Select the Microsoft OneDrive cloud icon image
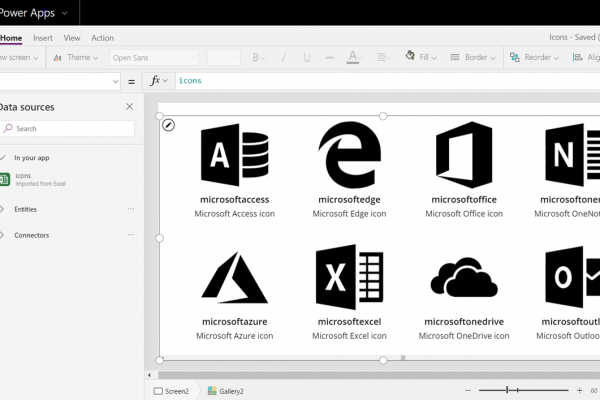The width and height of the screenshot is (600, 400). pos(464,277)
